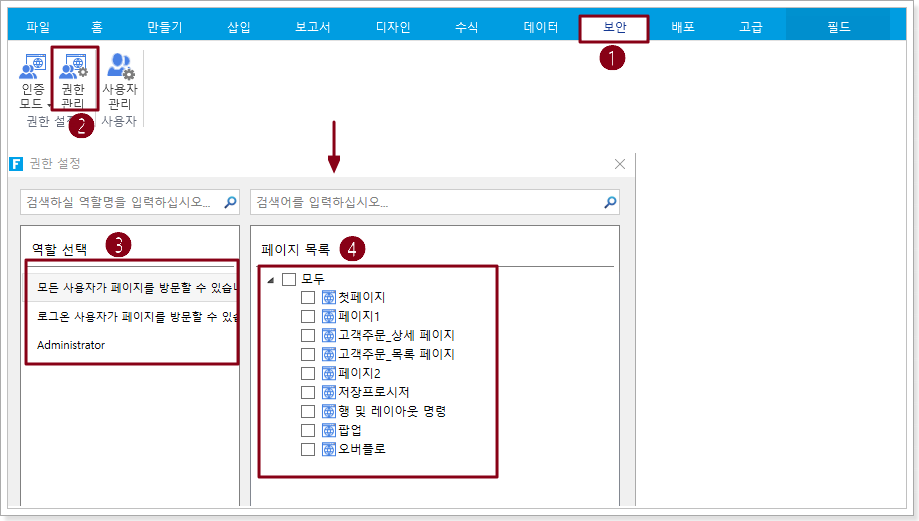The height and width of the screenshot is (521, 919).
Task: Tick the 고객주문_상세 페이지 checkbox
Action: (308, 335)
